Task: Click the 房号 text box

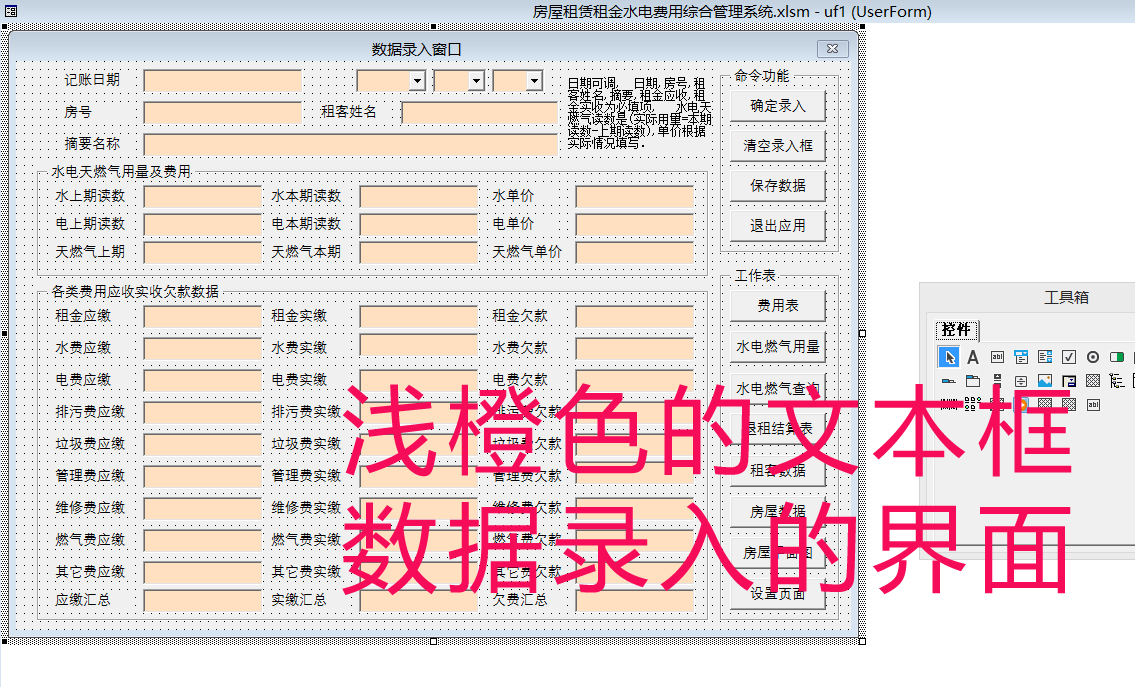Action: 223,112
